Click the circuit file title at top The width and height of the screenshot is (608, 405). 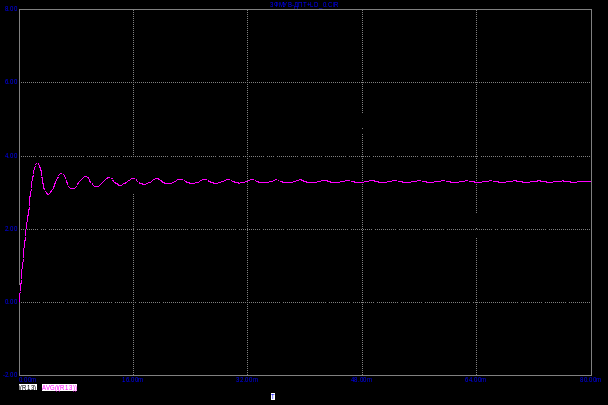[x=304, y=5]
